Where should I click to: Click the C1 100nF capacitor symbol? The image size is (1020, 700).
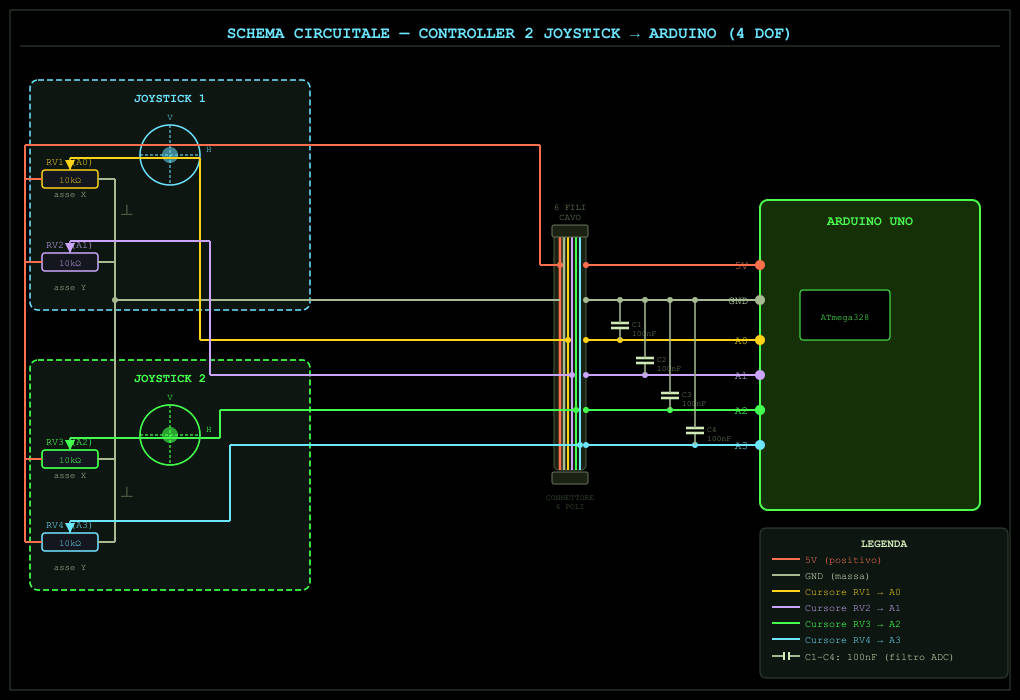coord(620,324)
